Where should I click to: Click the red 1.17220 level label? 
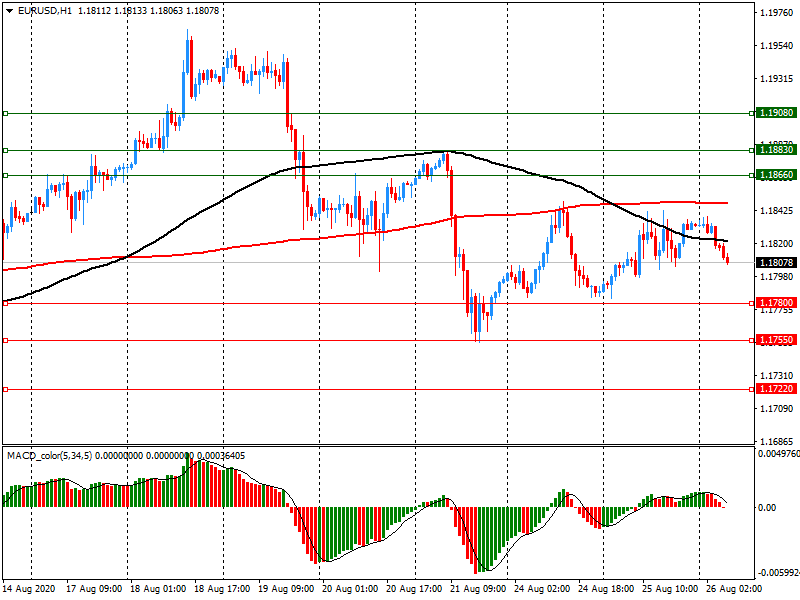click(776, 389)
